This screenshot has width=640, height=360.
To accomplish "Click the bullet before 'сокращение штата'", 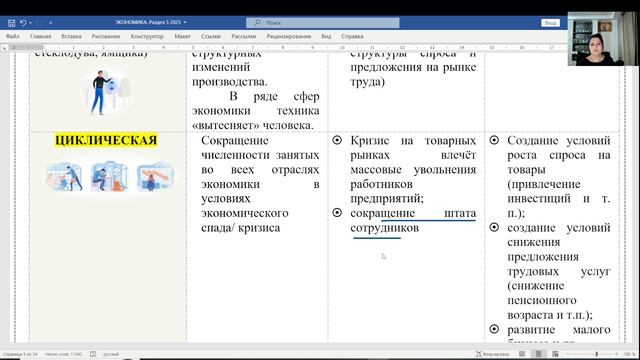I will [x=337, y=213].
